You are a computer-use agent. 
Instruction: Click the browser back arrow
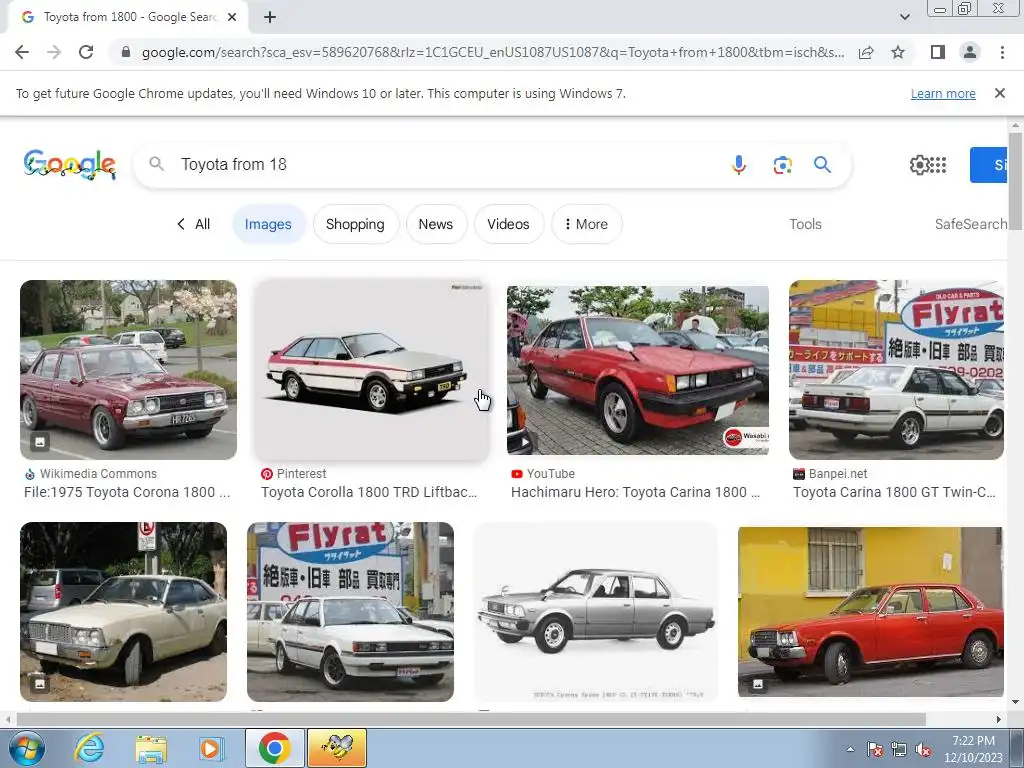click(22, 52)
